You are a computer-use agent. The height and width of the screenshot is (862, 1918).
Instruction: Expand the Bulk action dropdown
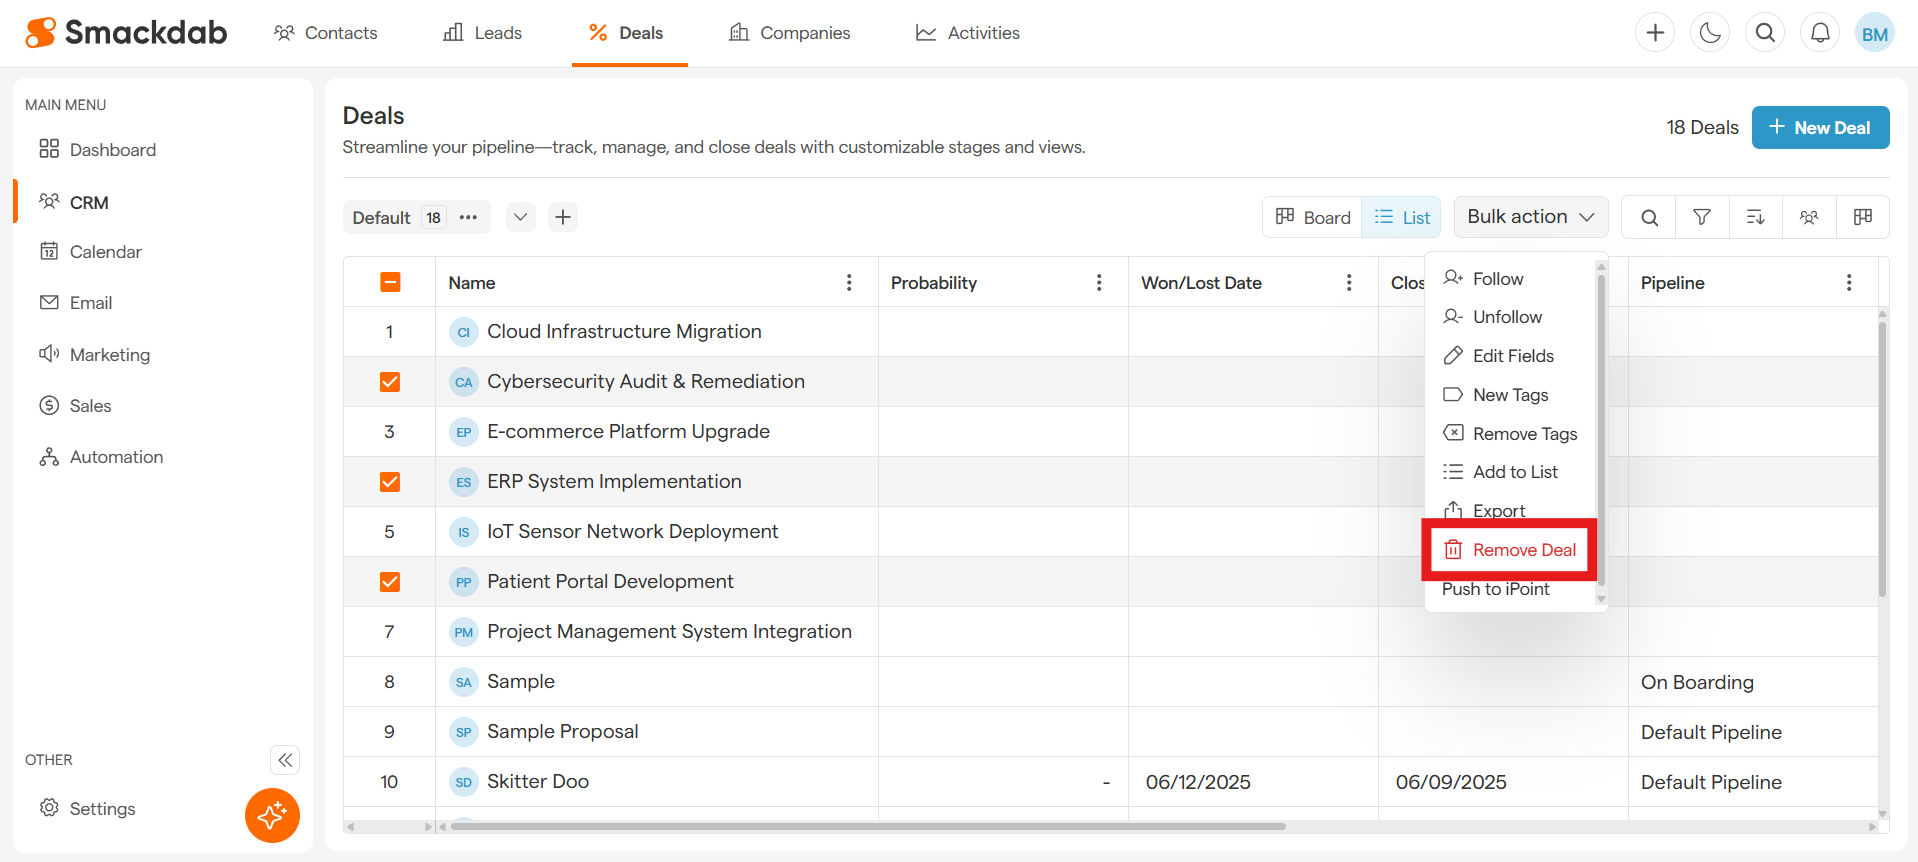click(1530, 217)
